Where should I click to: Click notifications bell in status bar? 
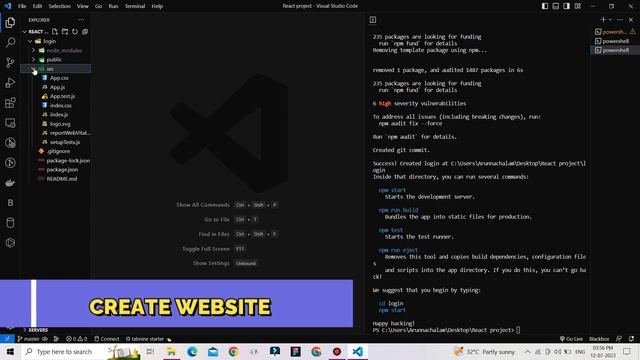coord(631,339)
